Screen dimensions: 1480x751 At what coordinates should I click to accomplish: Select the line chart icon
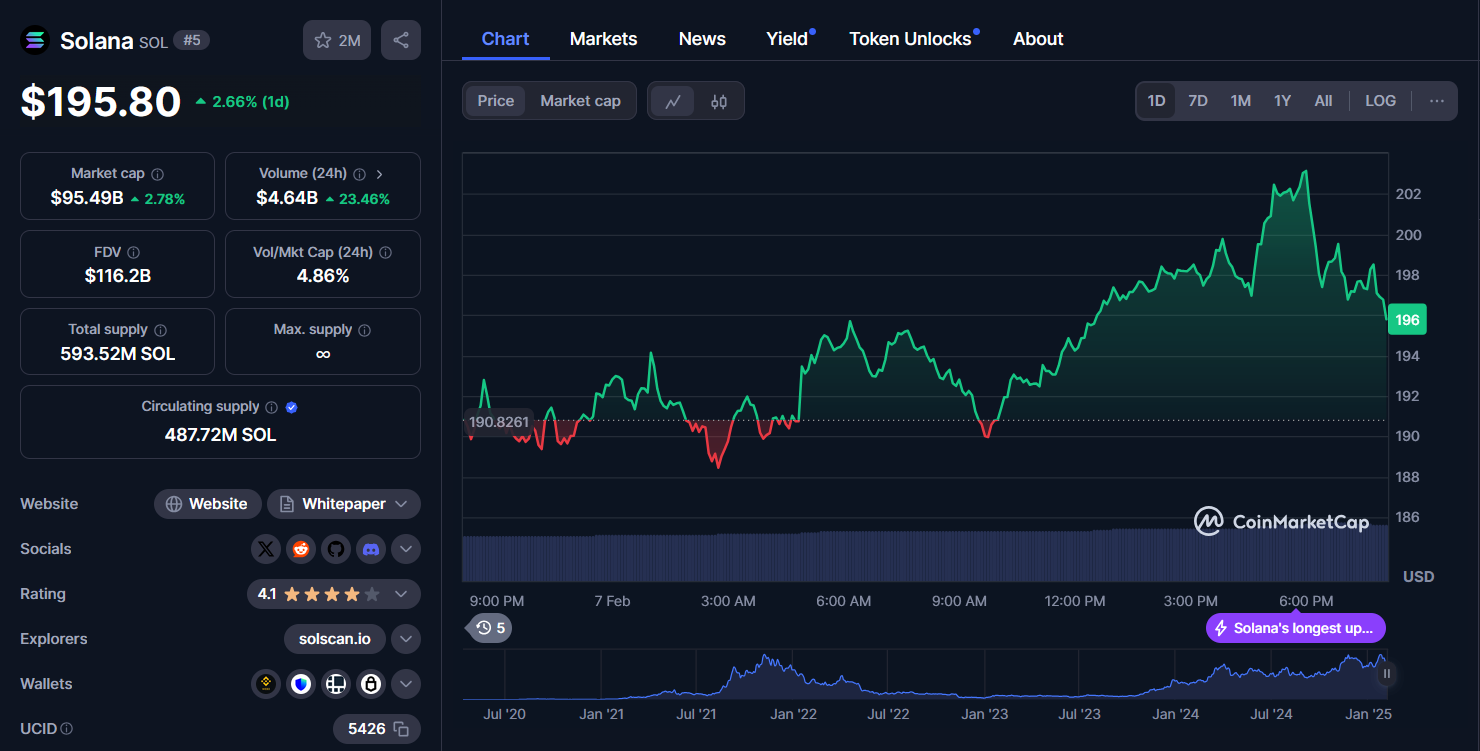(x=673, y=101)
